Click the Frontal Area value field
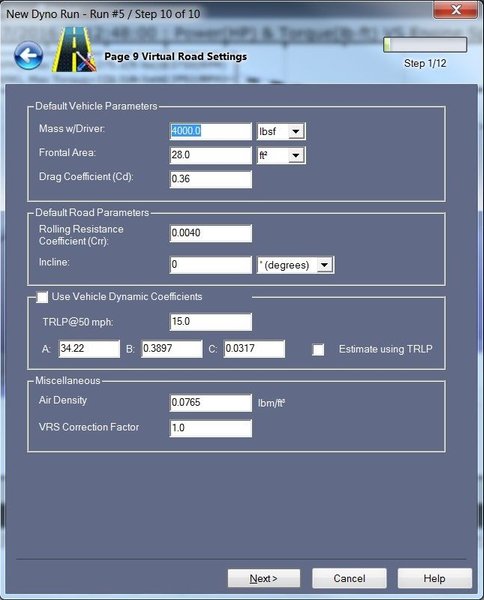 click(x=211, y=155)
